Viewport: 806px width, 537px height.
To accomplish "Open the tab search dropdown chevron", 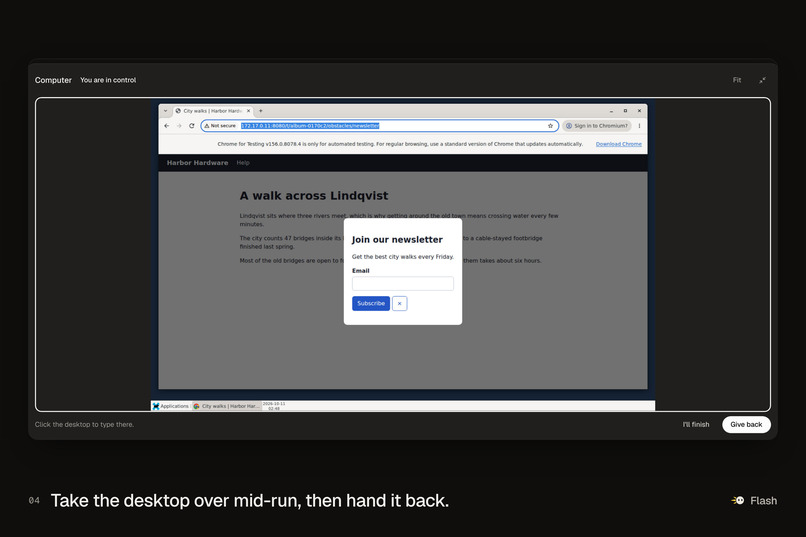I will [166, 111].
